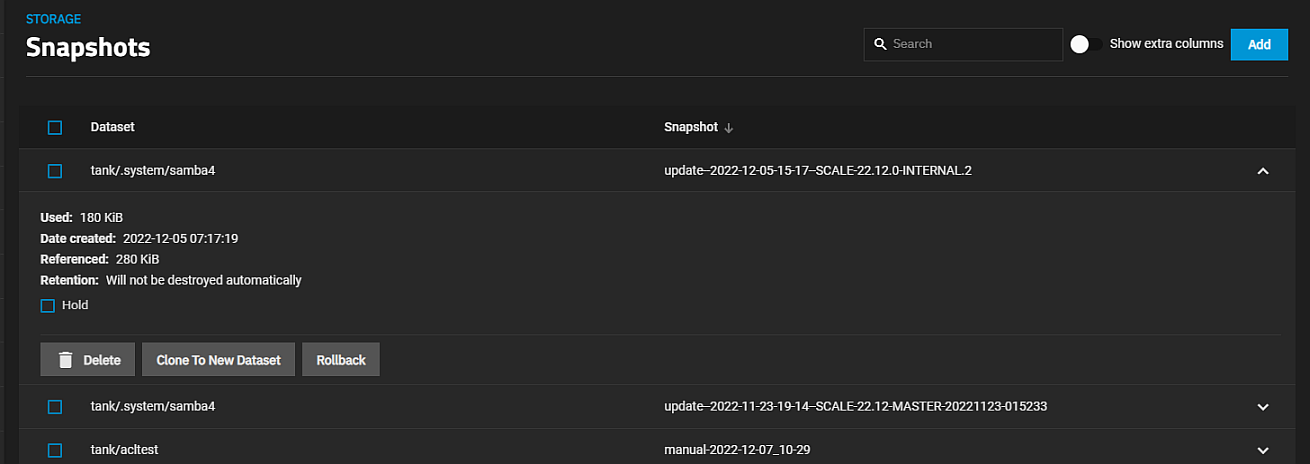
Task: Select checkbox for the MASTER-20221123 snapshot row
Action: point(55,407)
